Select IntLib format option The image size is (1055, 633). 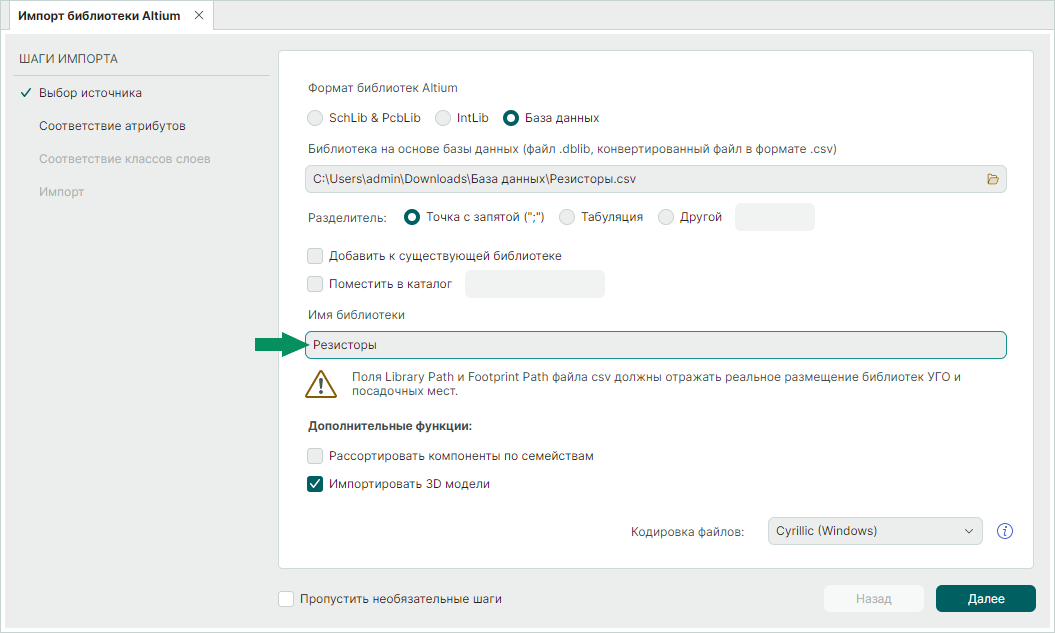click(x=443, y=118)
